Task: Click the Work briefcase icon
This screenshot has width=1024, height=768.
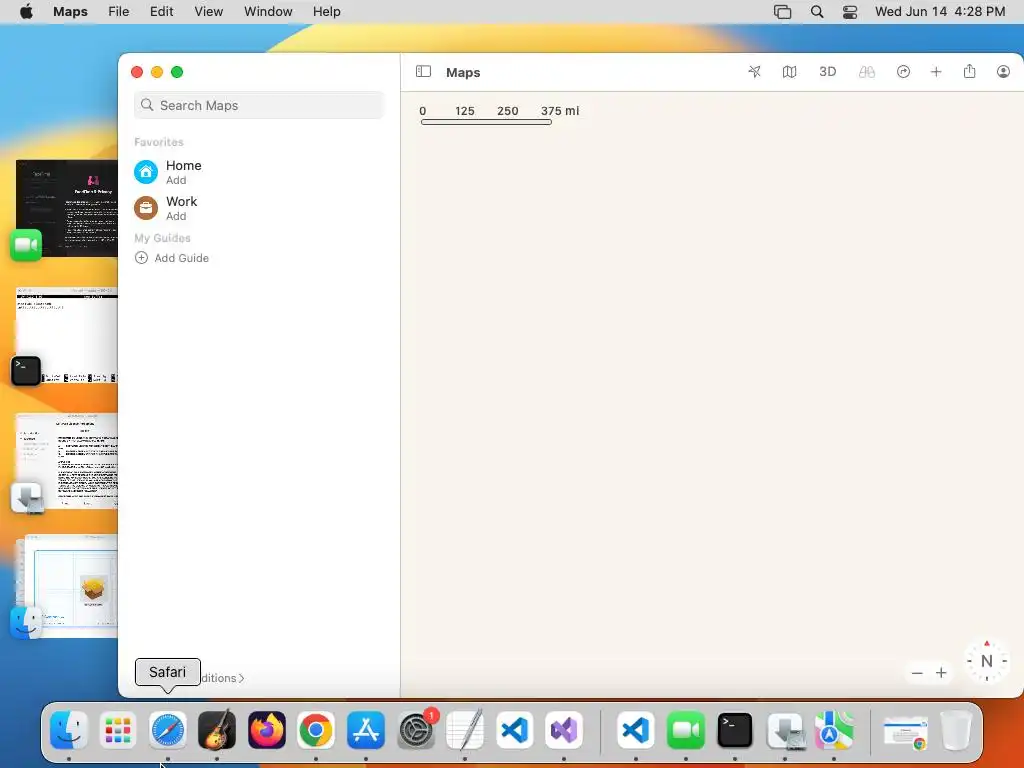Action: pyautogui.click(x=146, y=208)
